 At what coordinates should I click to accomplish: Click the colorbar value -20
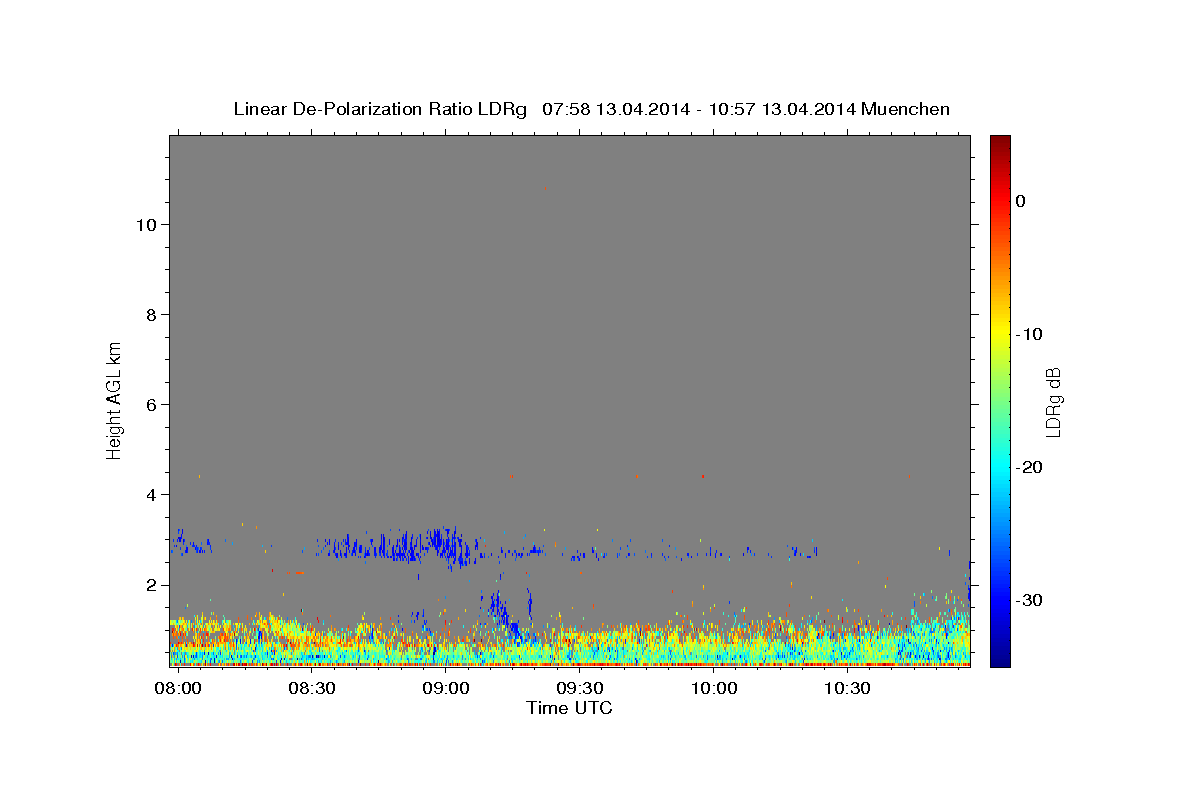coord(1029,467)
